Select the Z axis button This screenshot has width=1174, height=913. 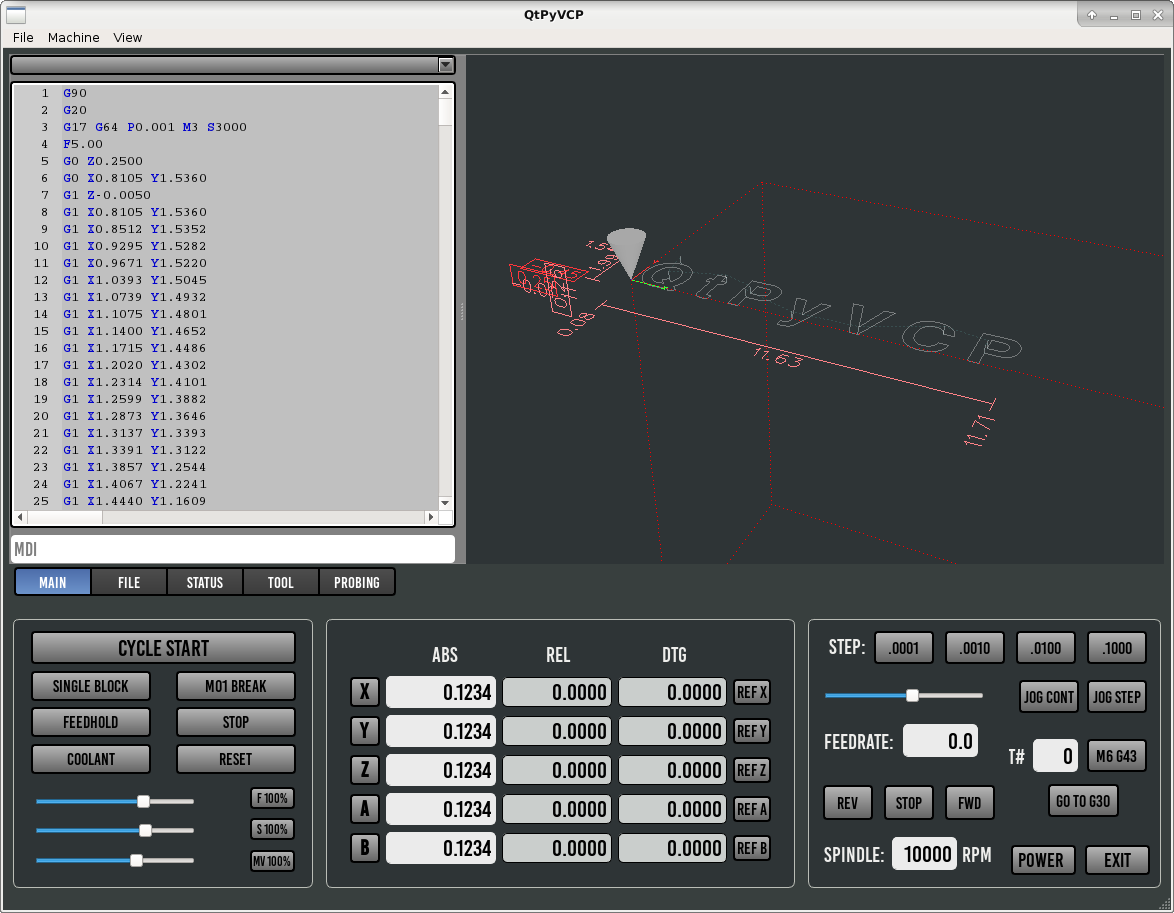tap(365, 769)
